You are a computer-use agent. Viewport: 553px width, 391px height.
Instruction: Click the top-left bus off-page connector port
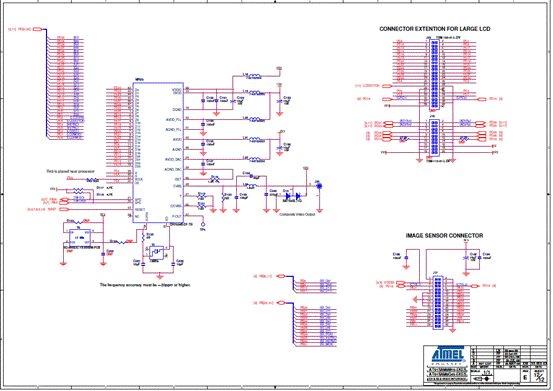point(38,29)
